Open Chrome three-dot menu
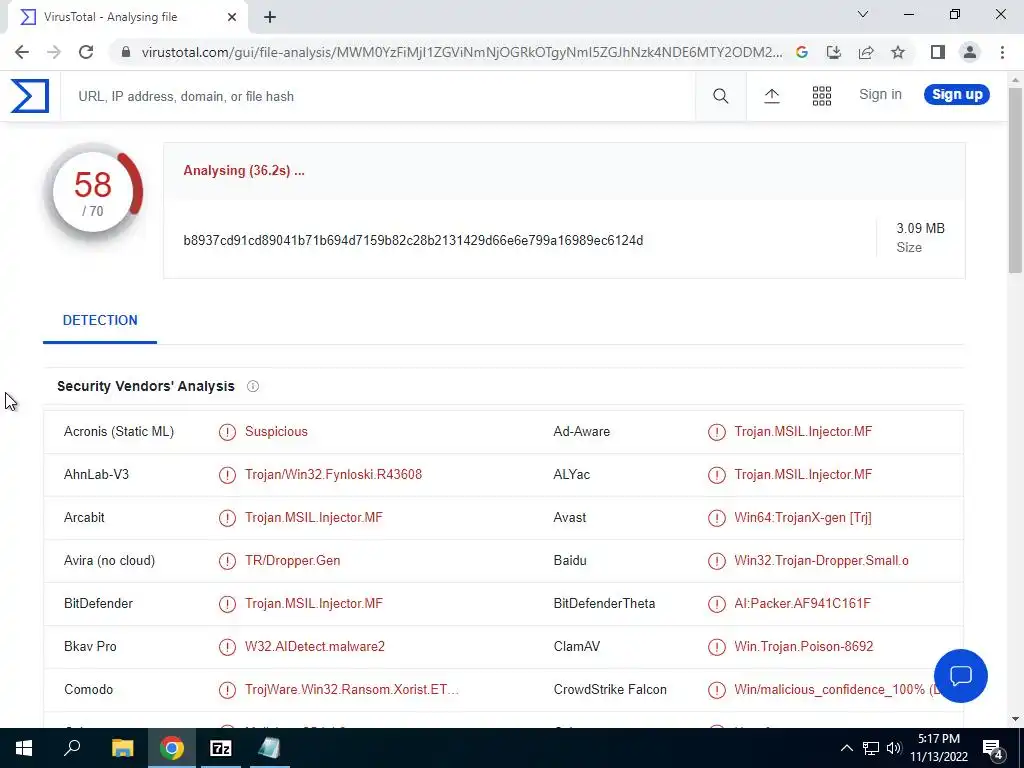Viewport: 1024px width, 768px height. (1002, 52)
